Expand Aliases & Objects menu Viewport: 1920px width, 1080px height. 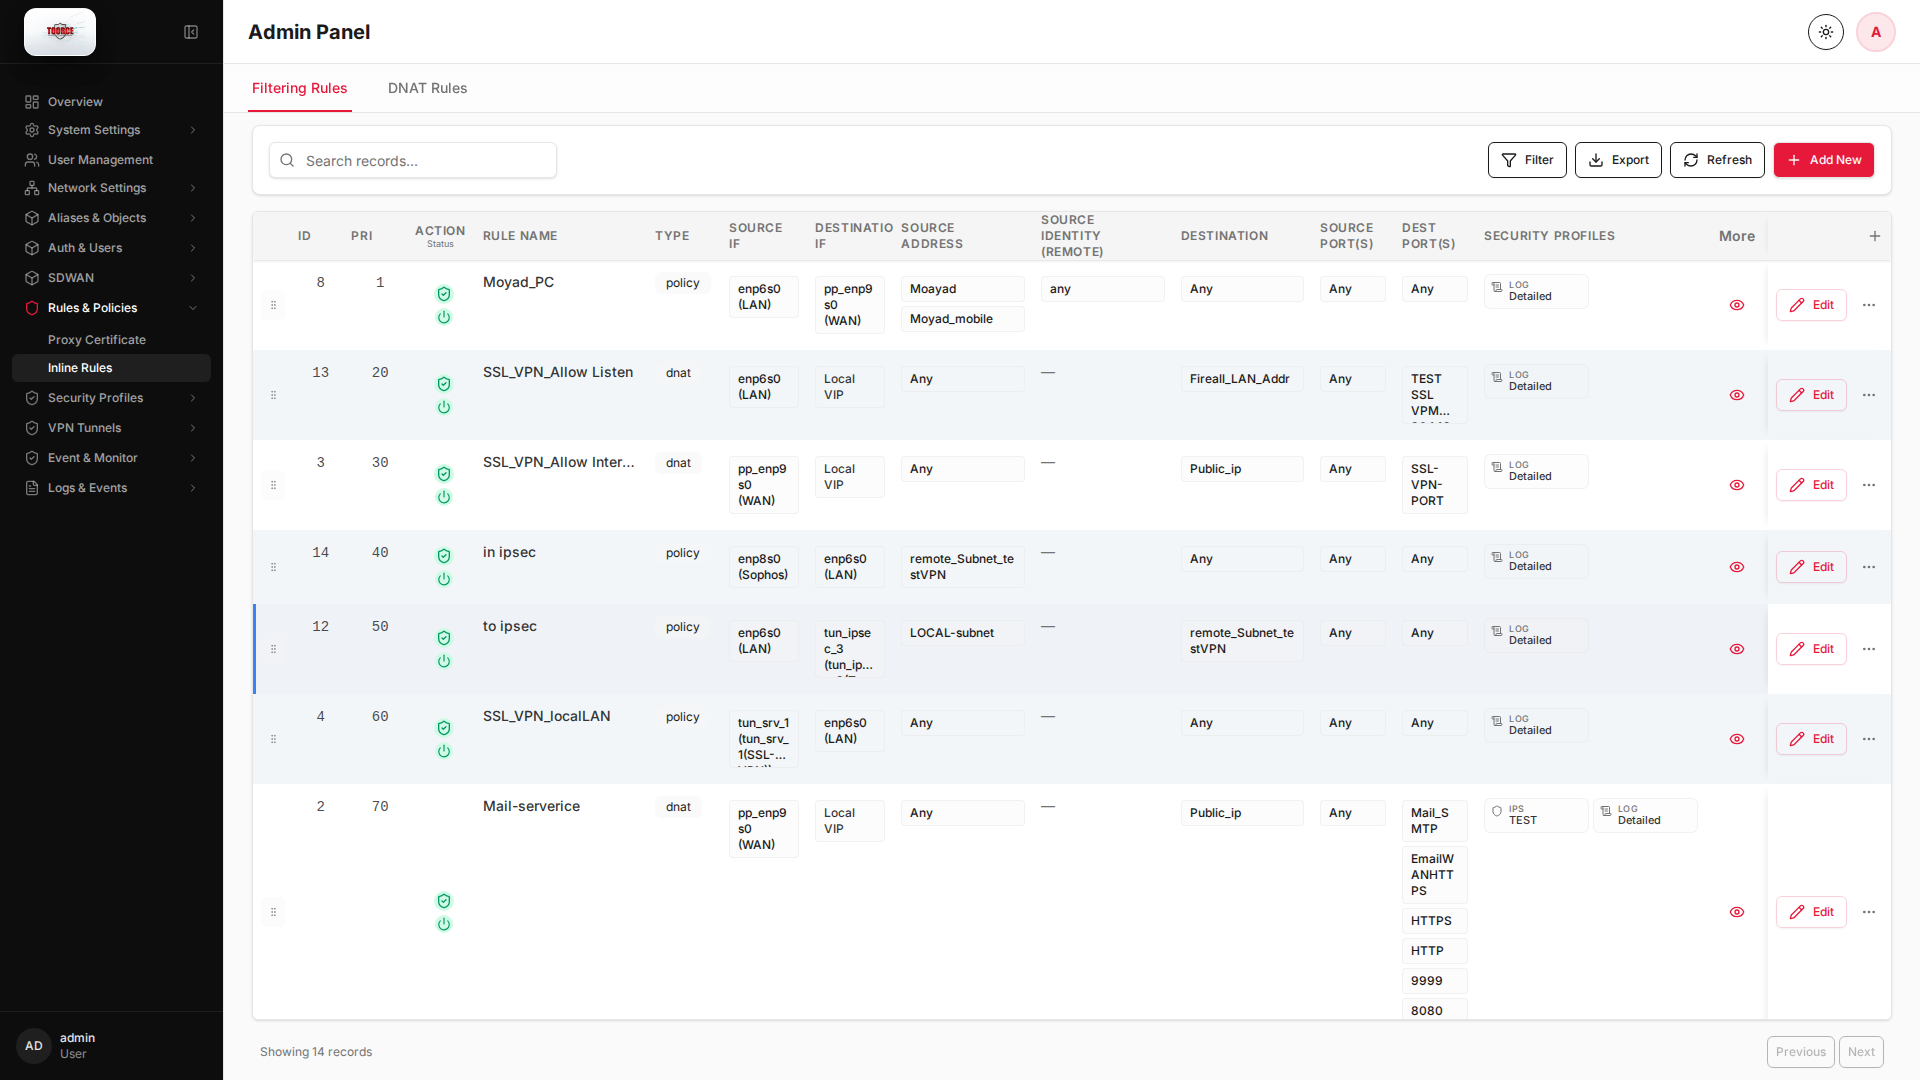(111, 218)
